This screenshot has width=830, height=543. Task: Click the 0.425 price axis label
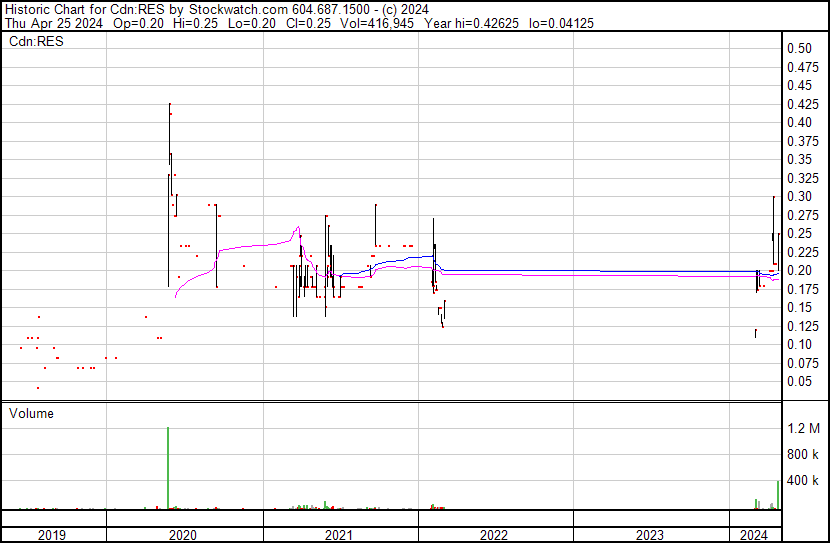pos(801,104)
